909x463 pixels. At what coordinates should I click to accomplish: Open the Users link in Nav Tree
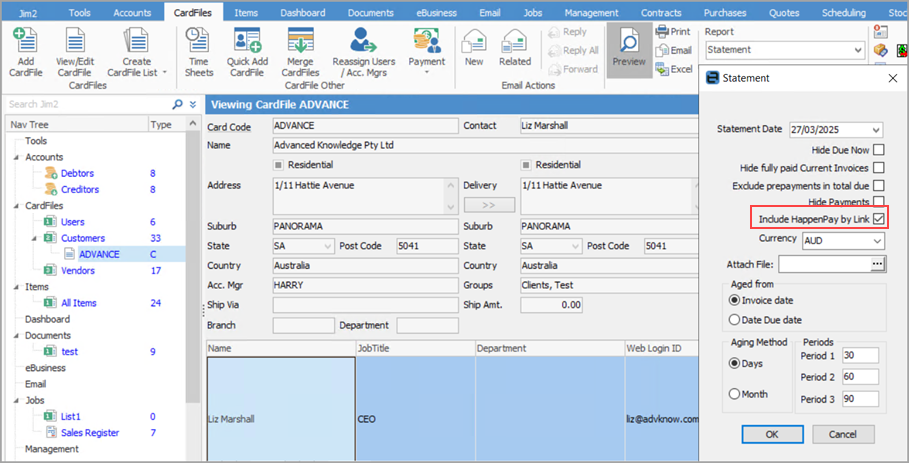[x=73, y=222]
